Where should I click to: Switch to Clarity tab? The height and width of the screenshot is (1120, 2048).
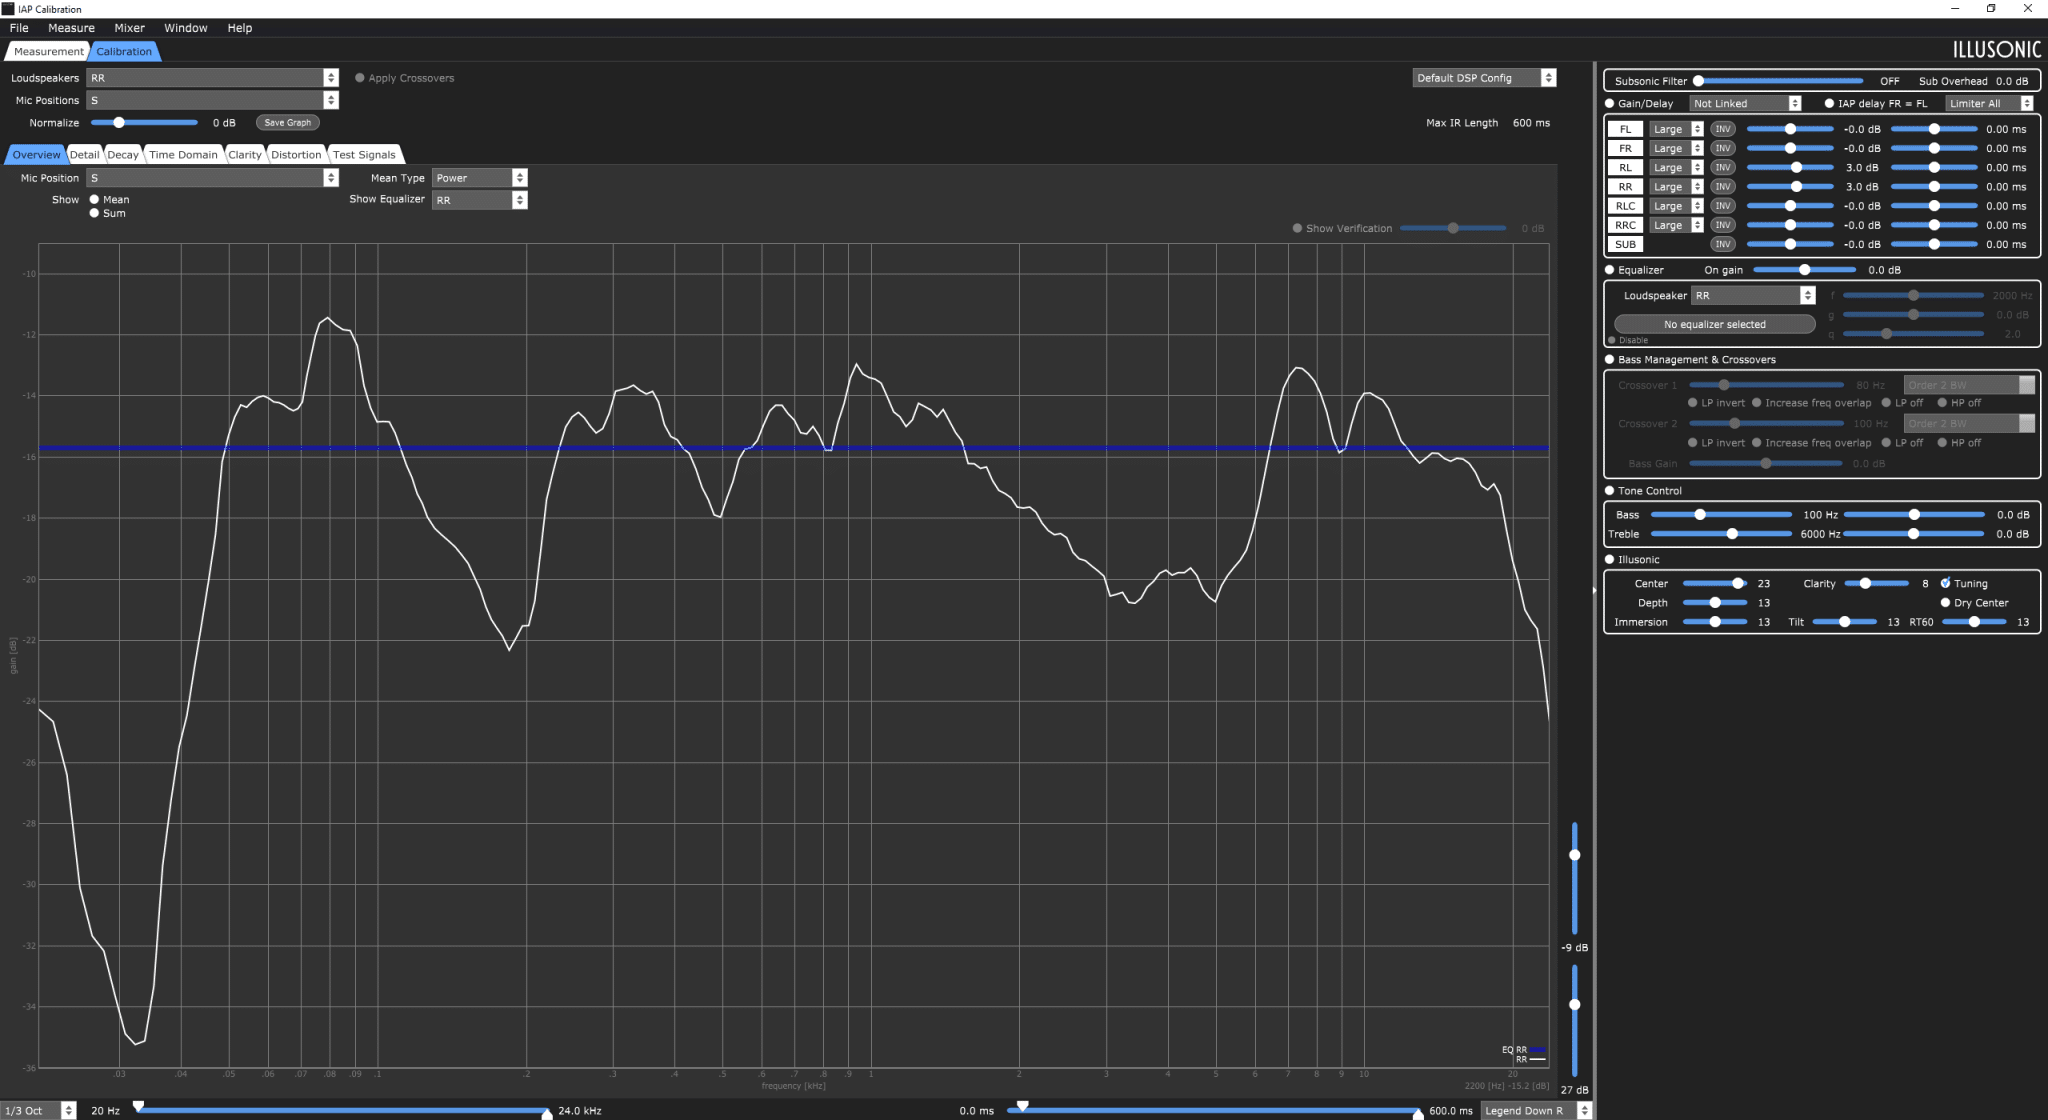[x=244, y=154]
